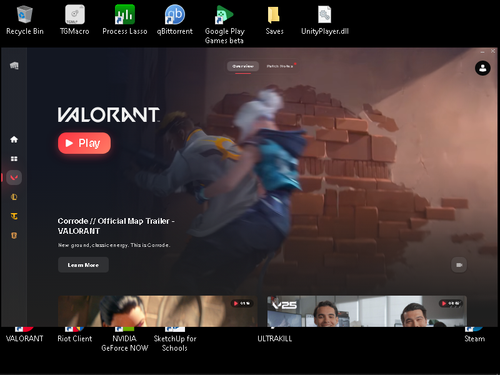Screen dimensions: 500x375
Task: Click the Riot Client desktop shortcut label
Action: pos(75,338)
